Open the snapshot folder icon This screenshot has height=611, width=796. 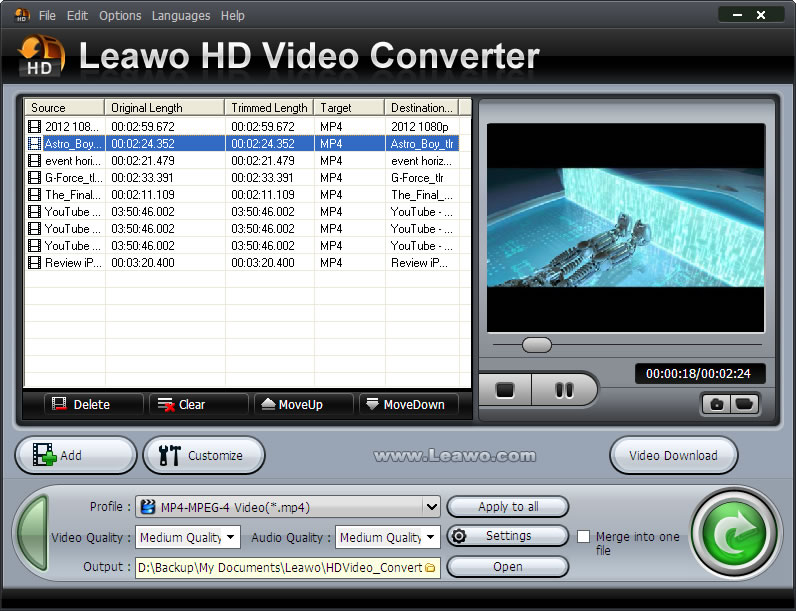(x=744, y=404)
